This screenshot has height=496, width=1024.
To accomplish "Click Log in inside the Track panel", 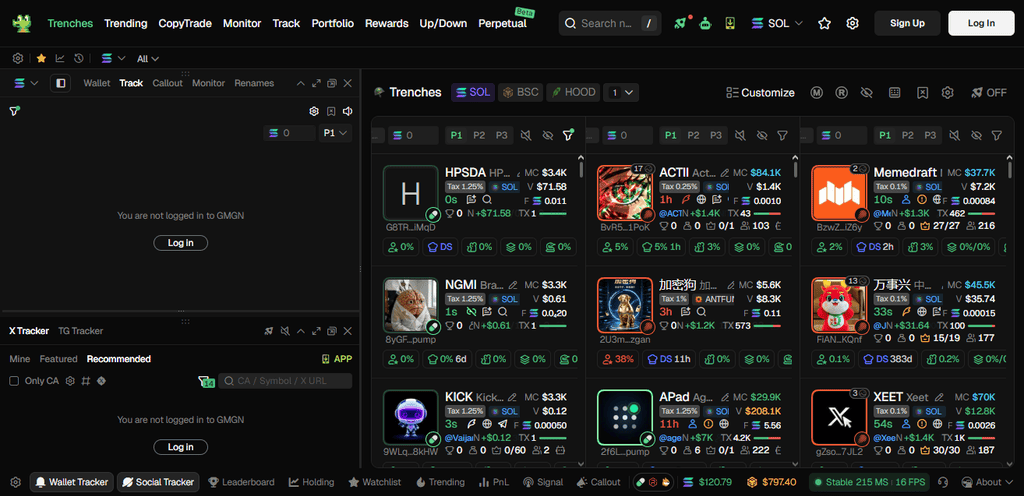I will click(x=180, y=243).
